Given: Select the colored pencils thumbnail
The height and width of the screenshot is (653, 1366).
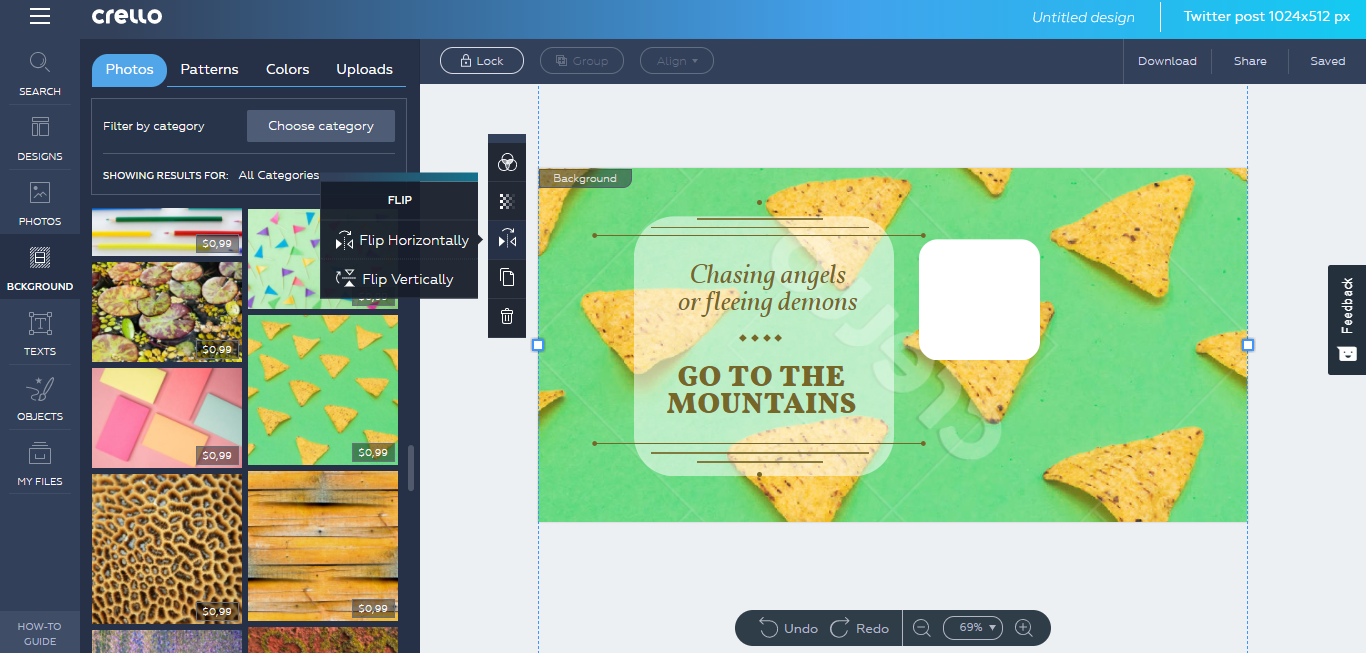Looking at the screenshot, I should [167, 232].
